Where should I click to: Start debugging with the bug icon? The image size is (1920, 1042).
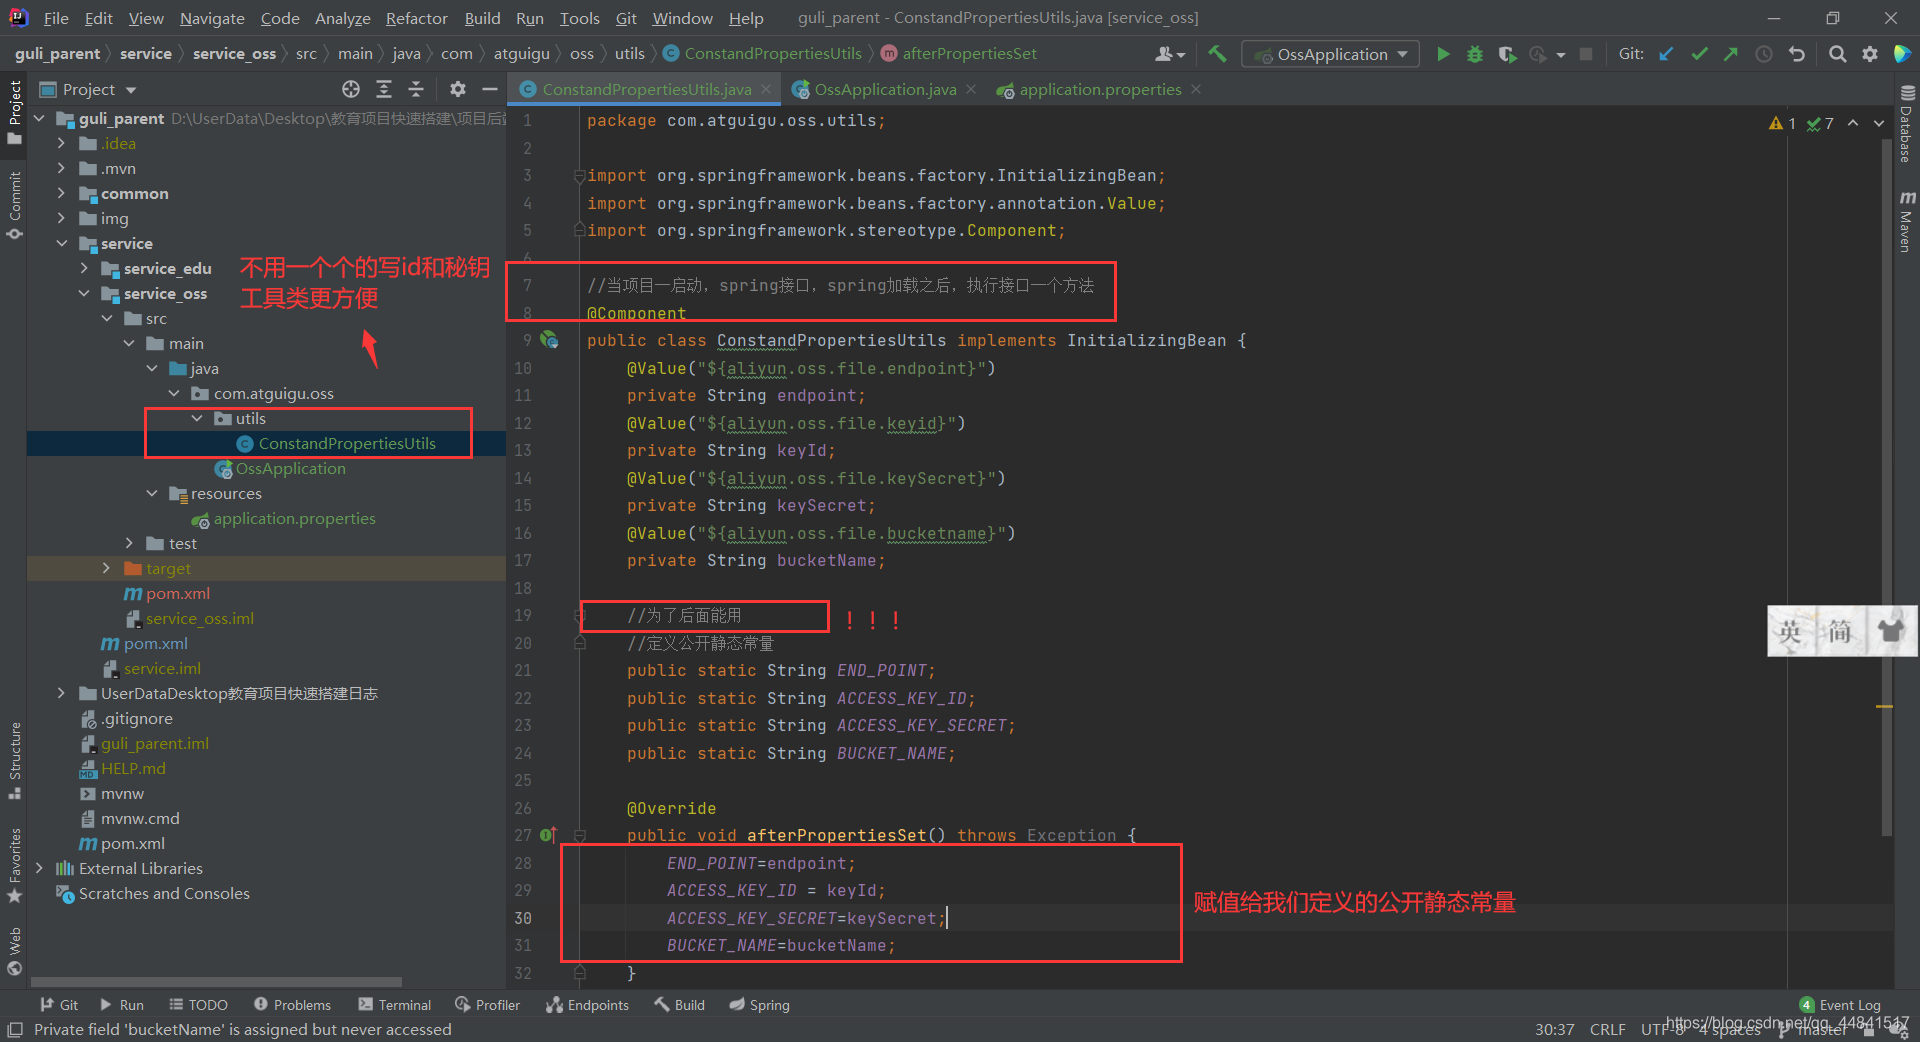[1475, 54]
